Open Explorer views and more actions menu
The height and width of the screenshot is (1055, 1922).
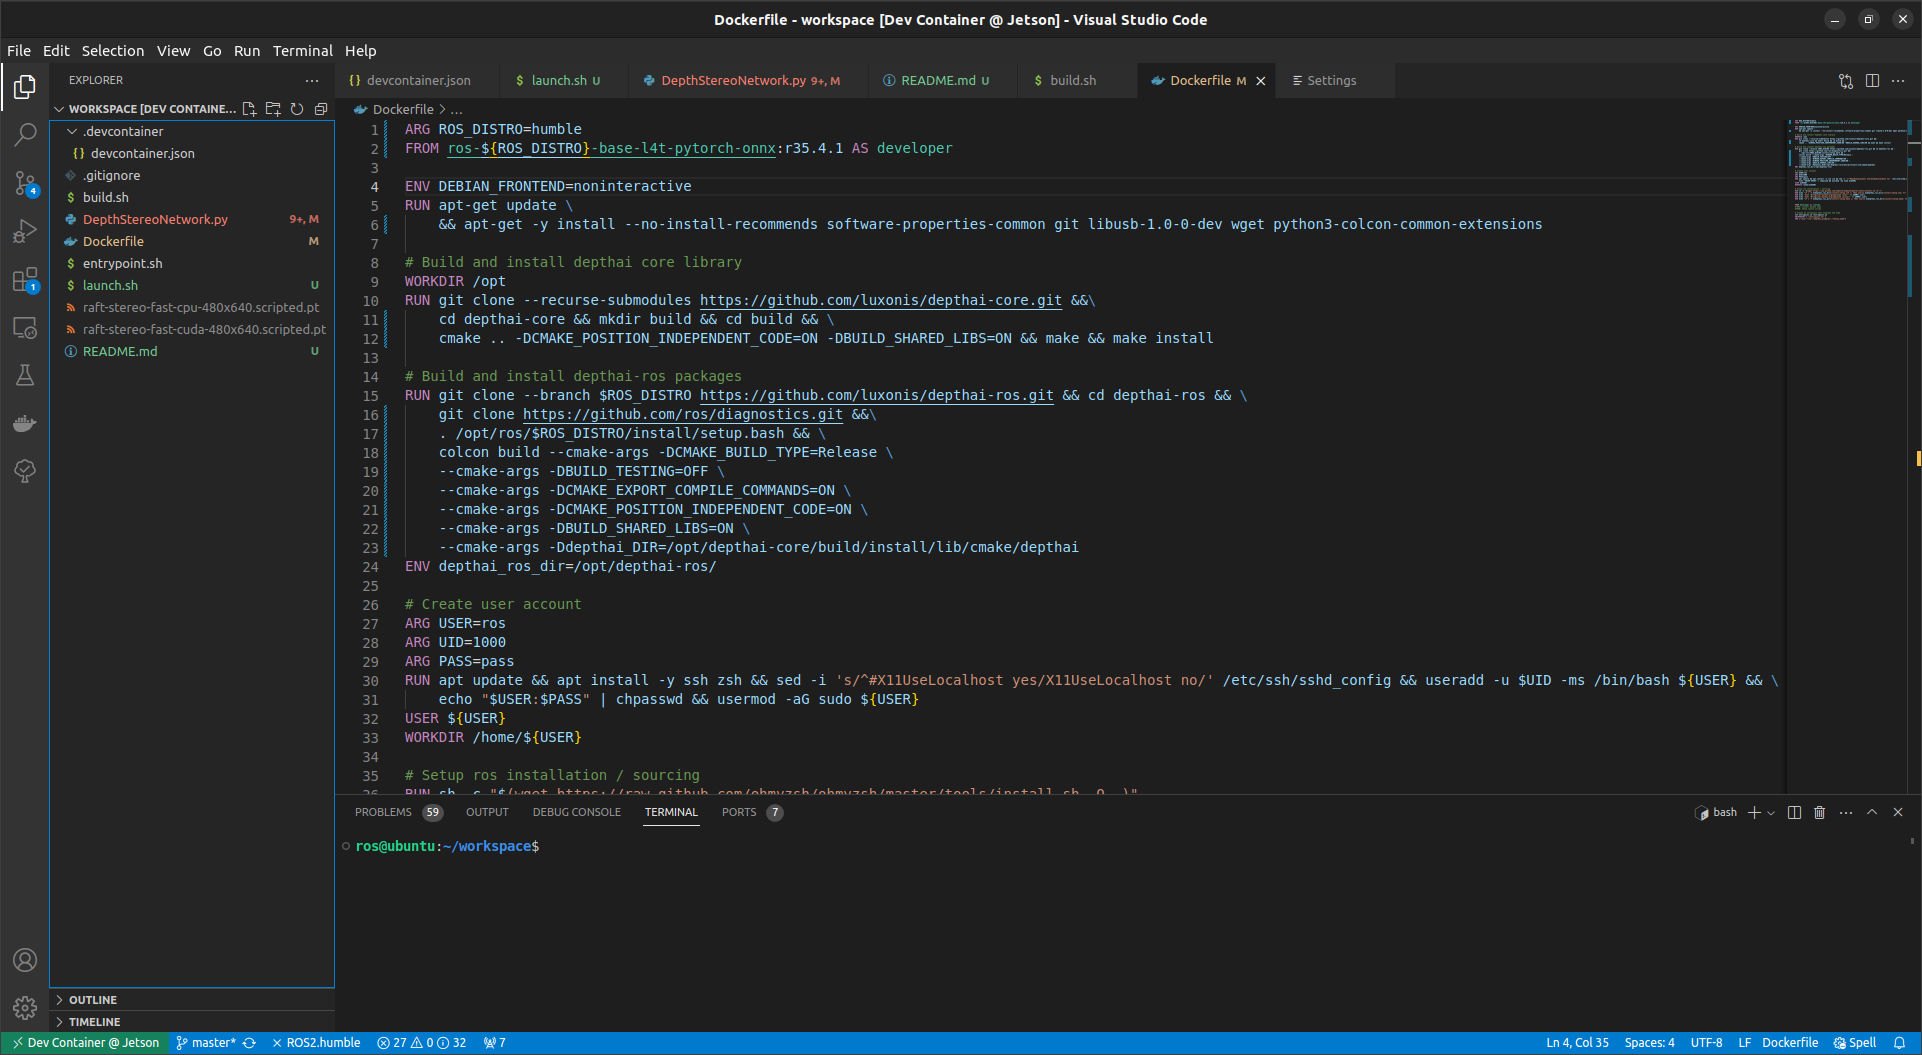[x=312, y=80]
